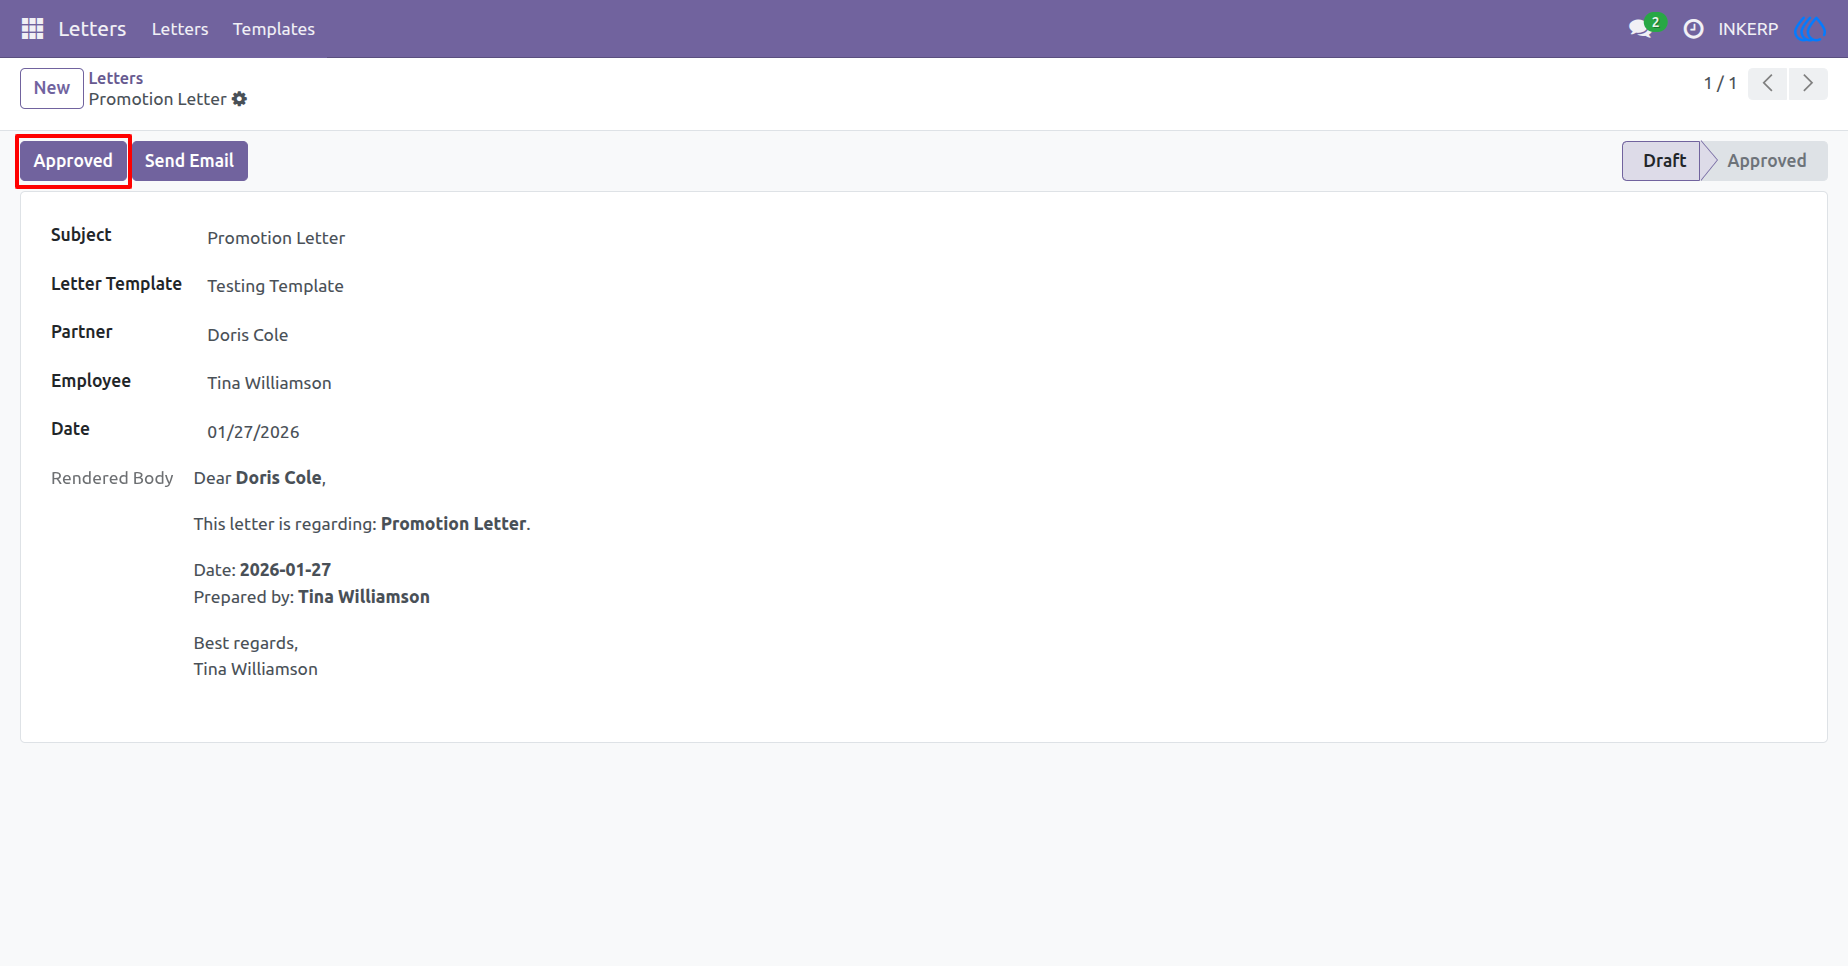The height and width of the screenshot is (966, 1848).
Task: Go to next record arrow
Action: click(x=1808, y=84)
